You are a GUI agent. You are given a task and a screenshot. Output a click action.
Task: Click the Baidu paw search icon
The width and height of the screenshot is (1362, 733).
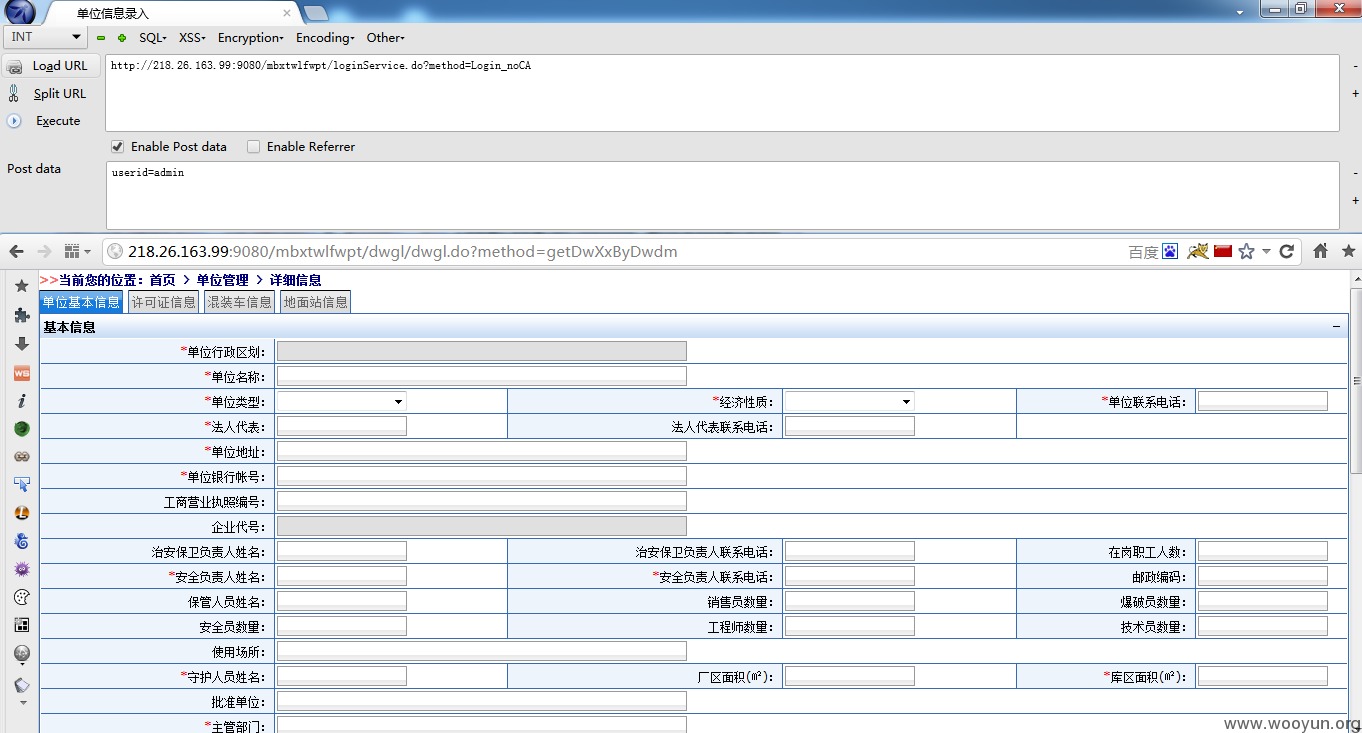click(x=1169, y=252)
